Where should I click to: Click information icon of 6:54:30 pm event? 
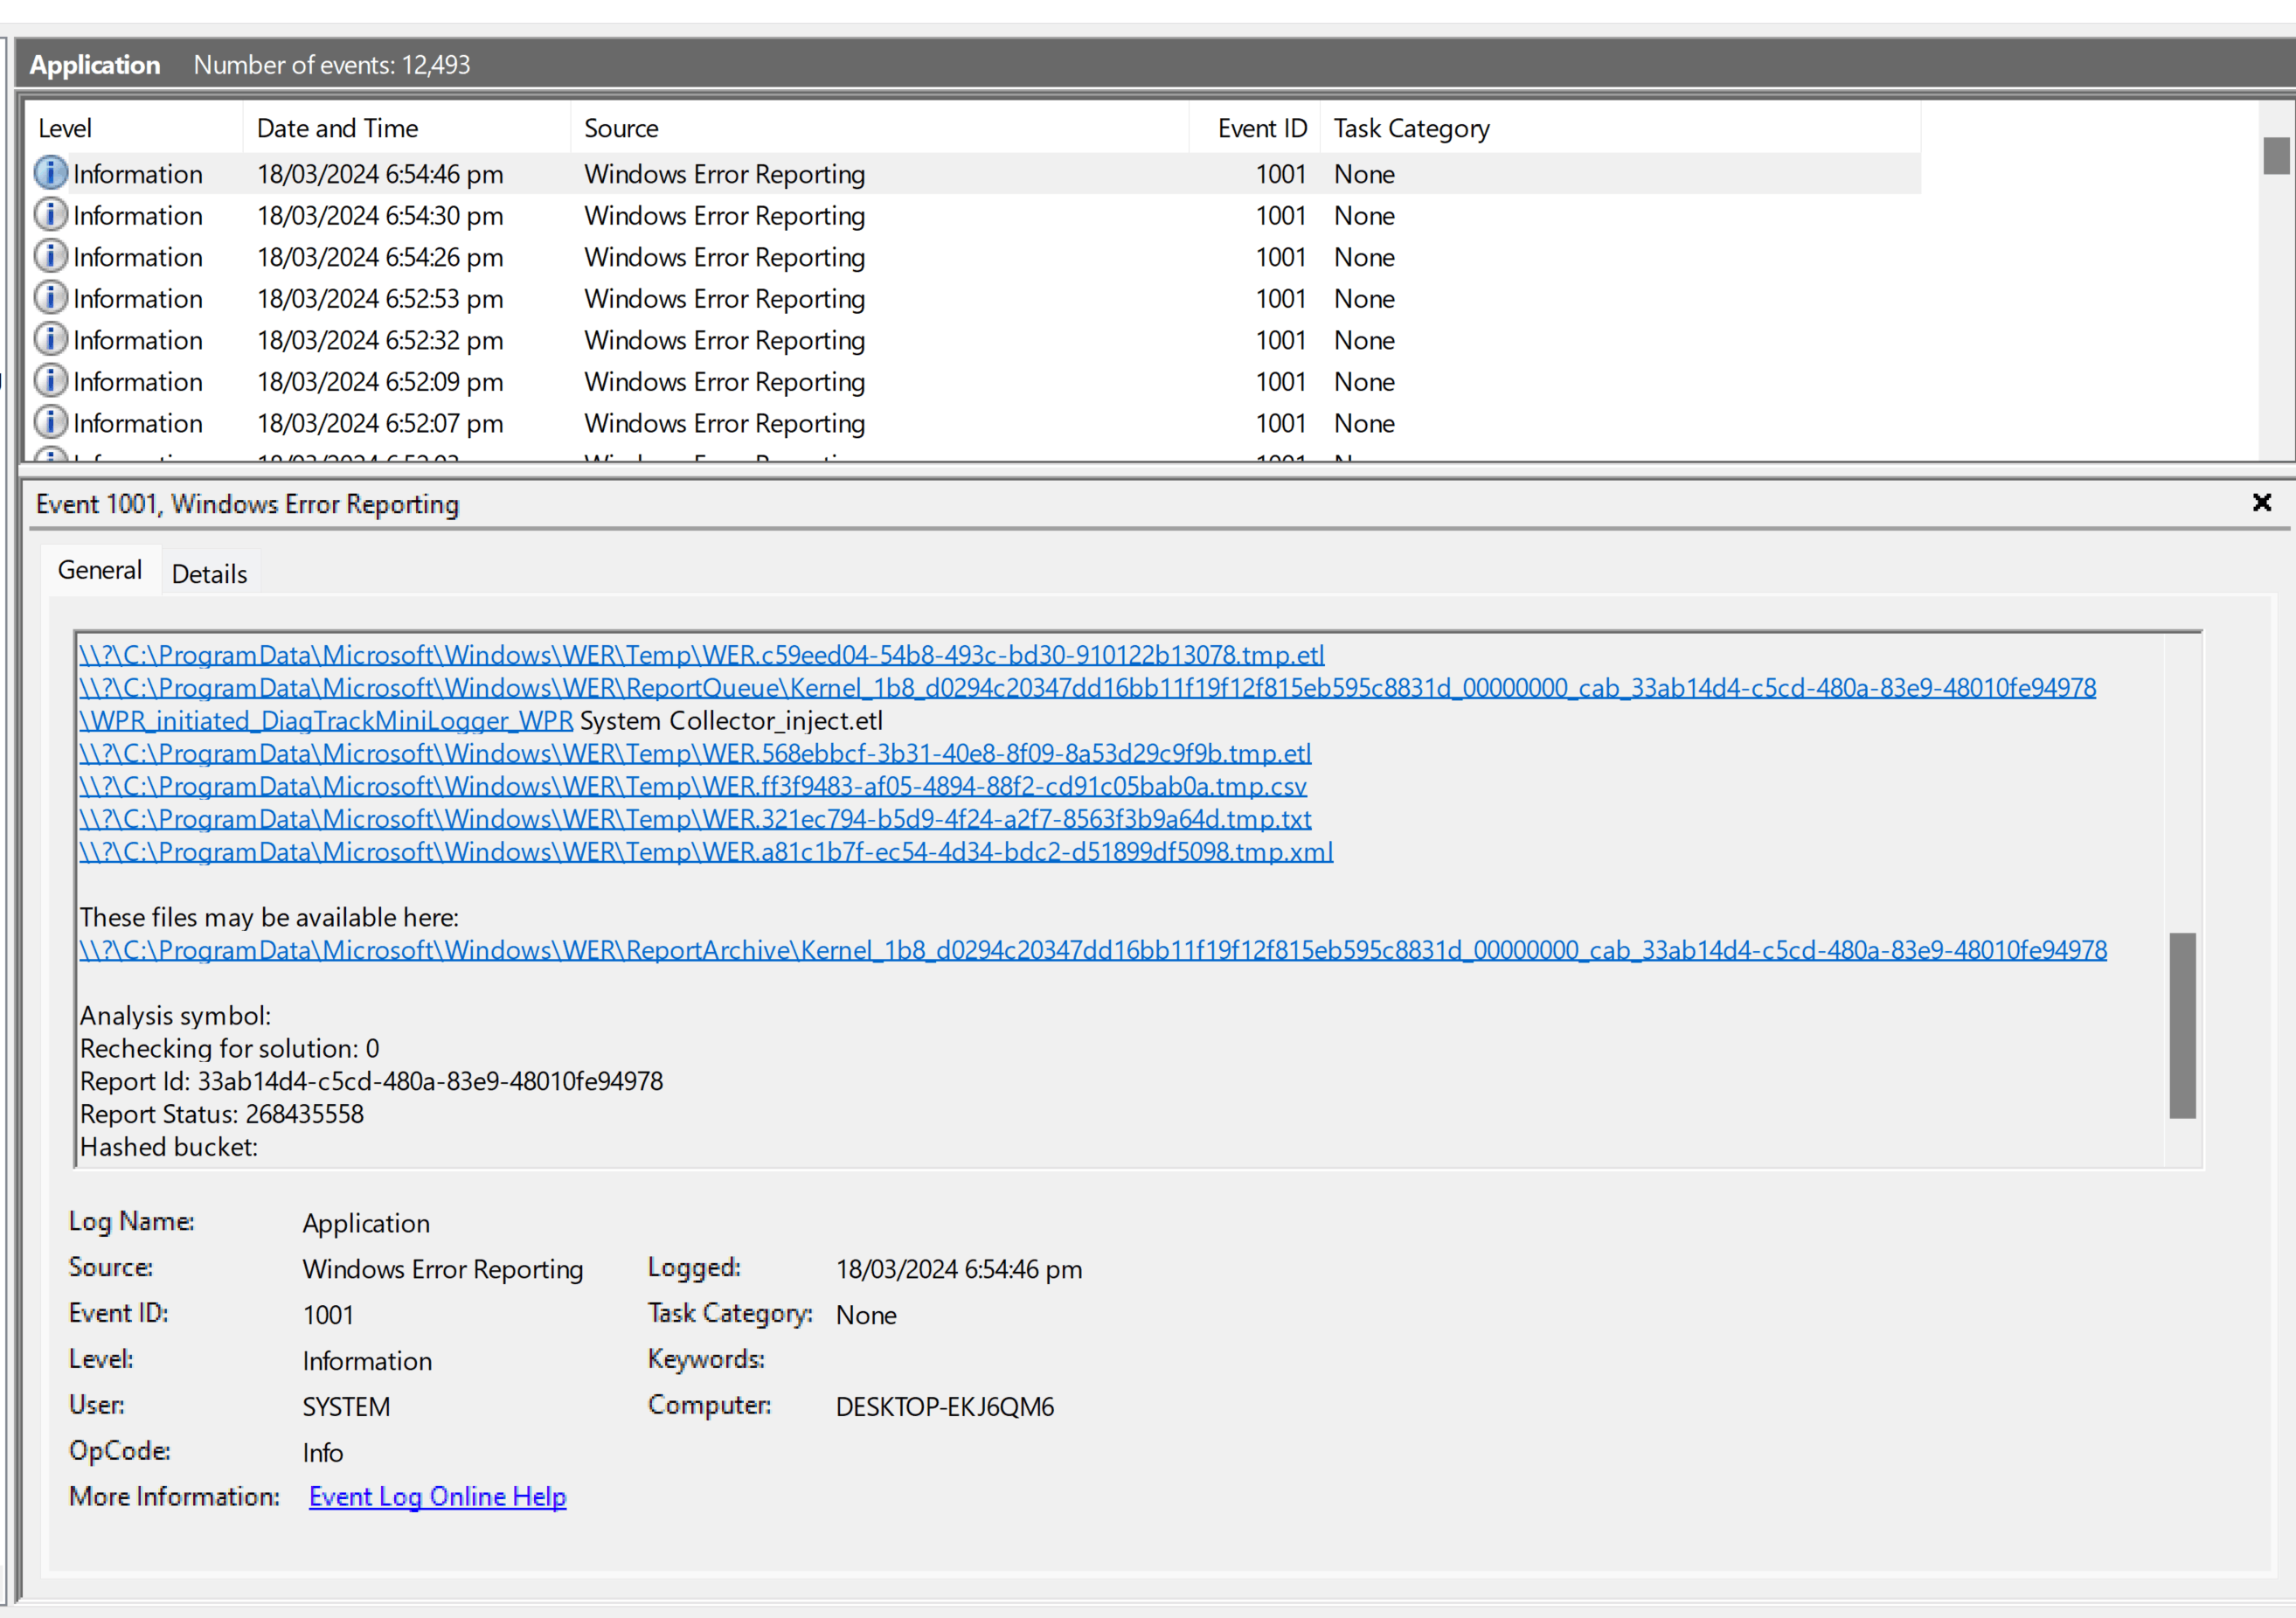point(50,215)
